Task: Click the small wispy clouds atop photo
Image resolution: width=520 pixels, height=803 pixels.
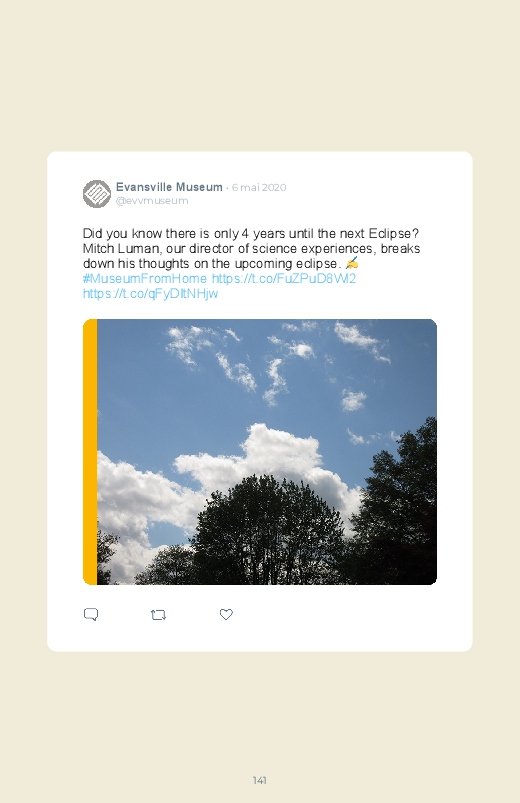Action: coord(277,358)
